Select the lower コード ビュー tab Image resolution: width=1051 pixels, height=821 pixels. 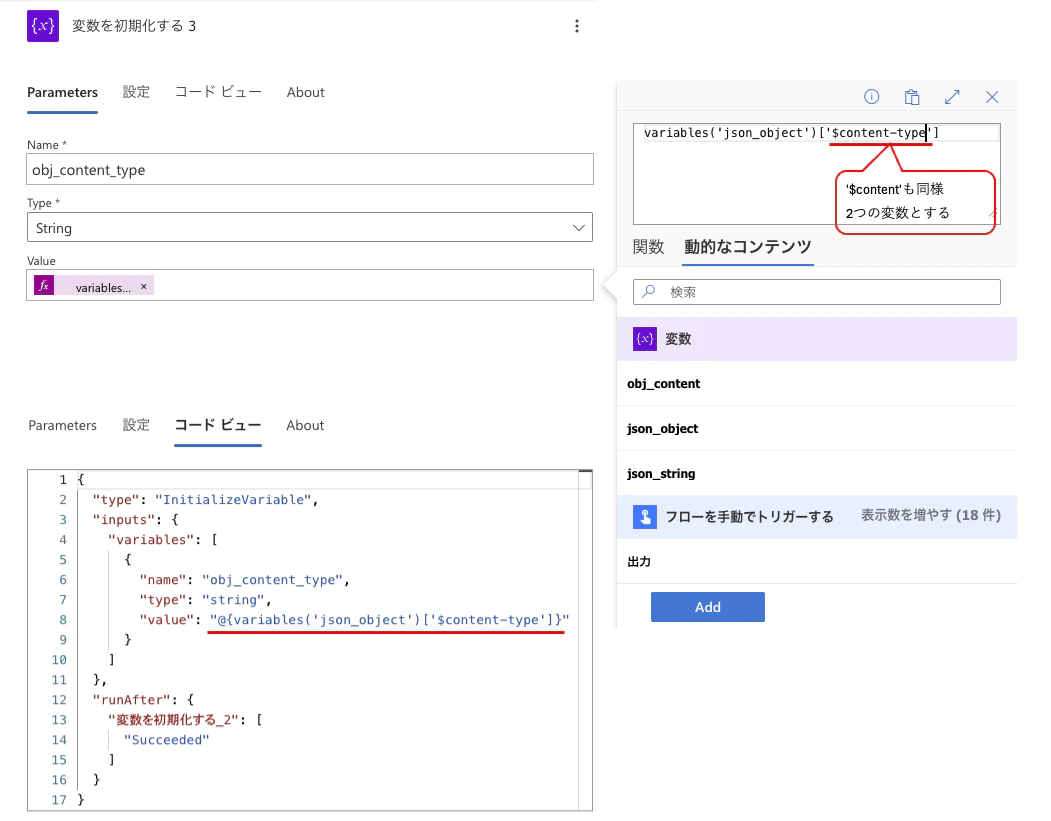(218, 425)
